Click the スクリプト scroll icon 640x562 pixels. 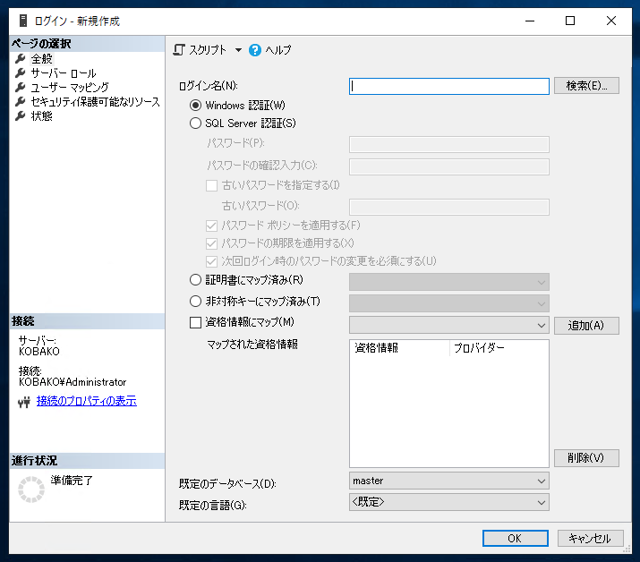[x=179, y=50]
